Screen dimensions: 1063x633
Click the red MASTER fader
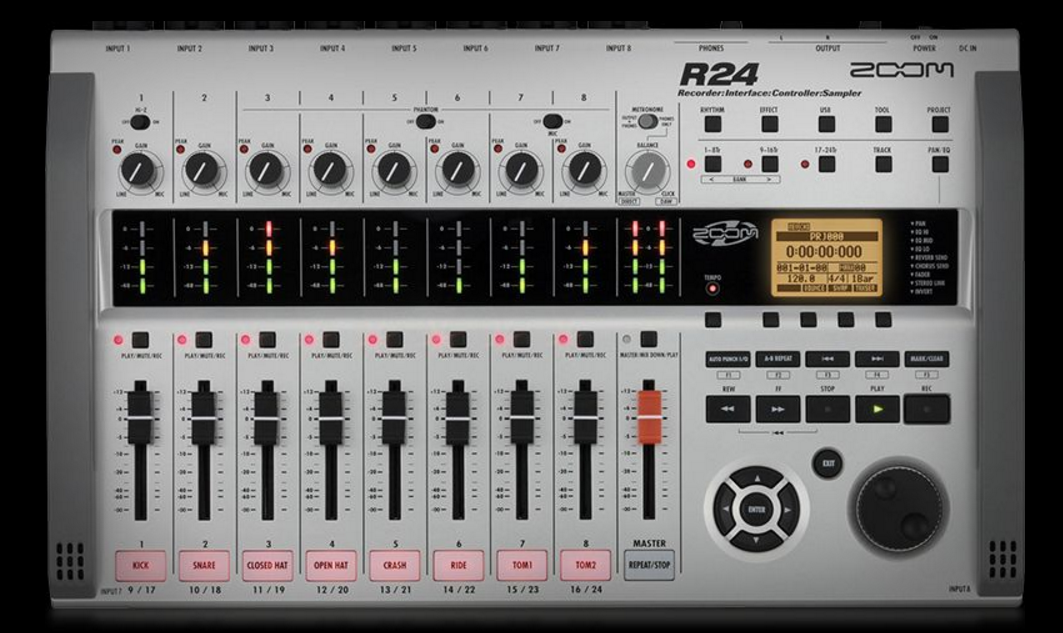click(x=649, y=415)
